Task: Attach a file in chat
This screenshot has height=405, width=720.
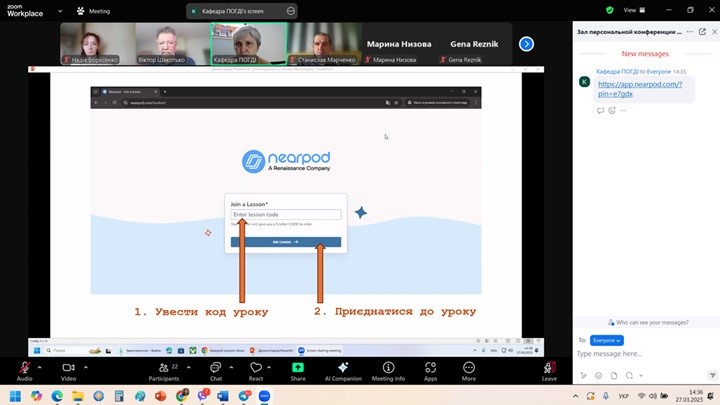Action: 614,376
